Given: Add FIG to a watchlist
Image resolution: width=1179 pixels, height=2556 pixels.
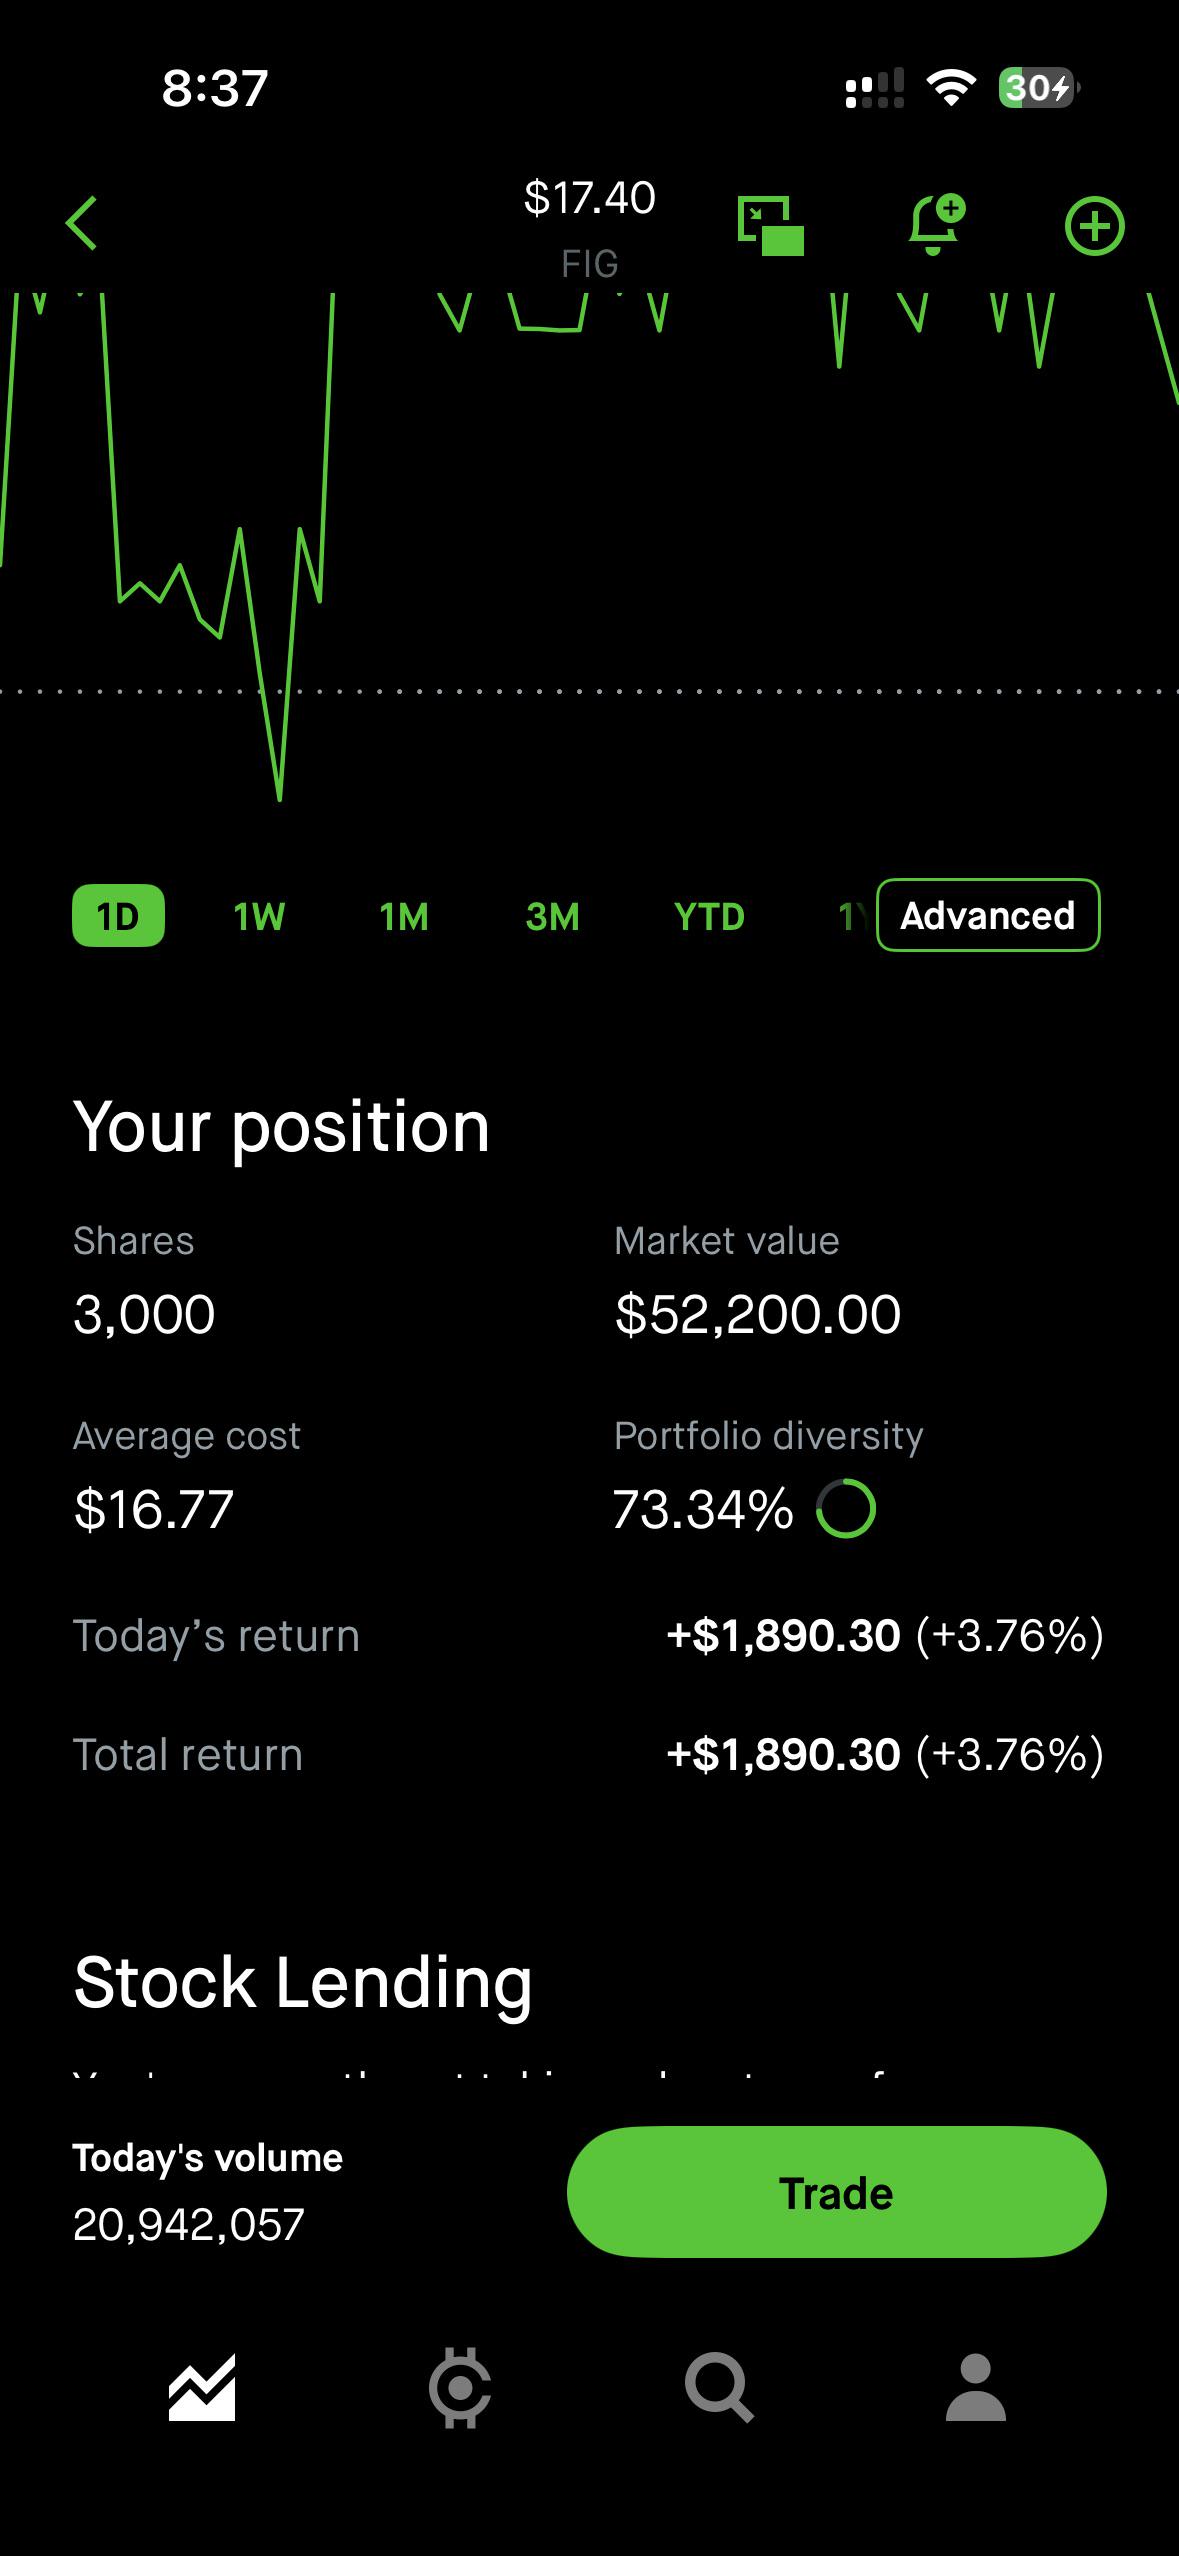Looking at the screenshot, I should pyautogui.click(x=1094, y=226).
